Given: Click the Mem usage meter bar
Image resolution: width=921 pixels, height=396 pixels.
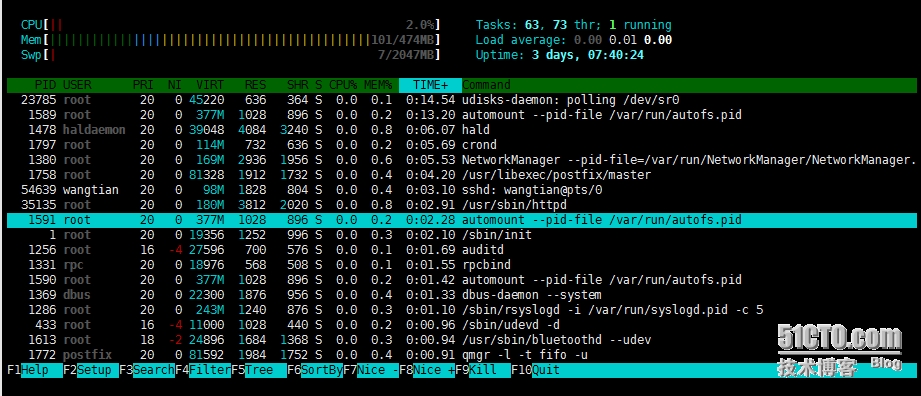Looking at the screenshot, I should pos(230,40).
